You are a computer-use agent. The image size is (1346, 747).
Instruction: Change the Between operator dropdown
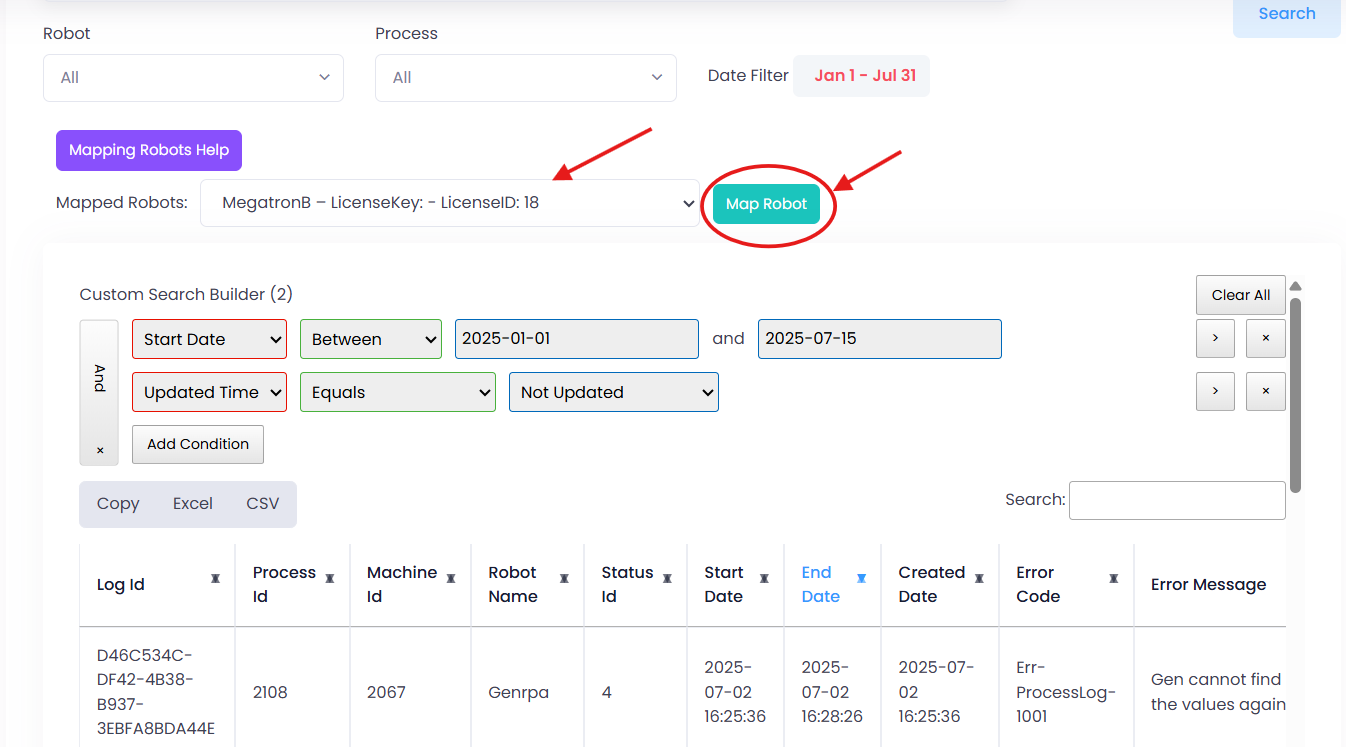click(370, 339)
